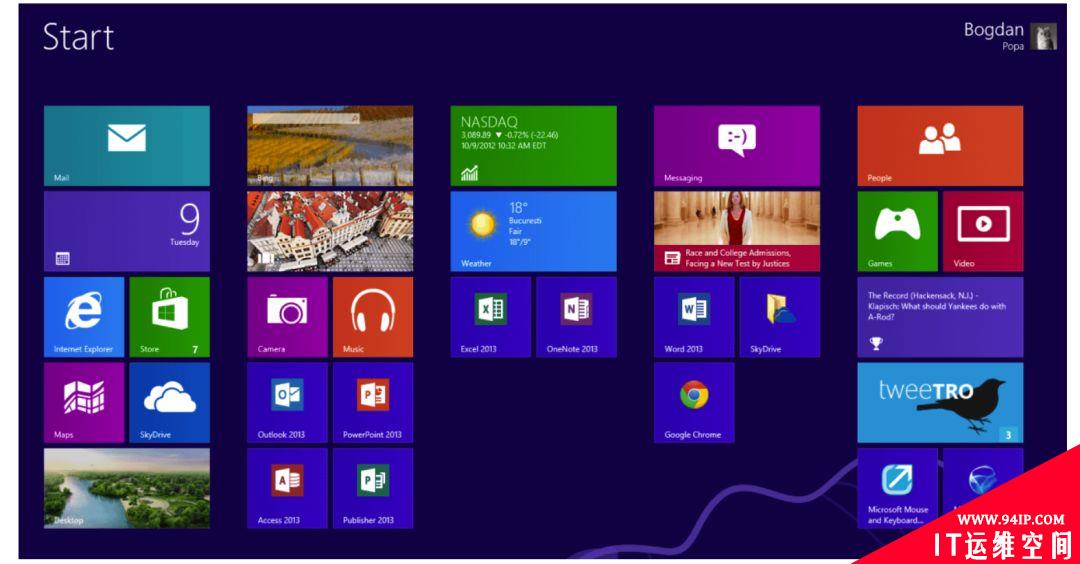
Task: Open the Video tile
Action: (983, 231)
